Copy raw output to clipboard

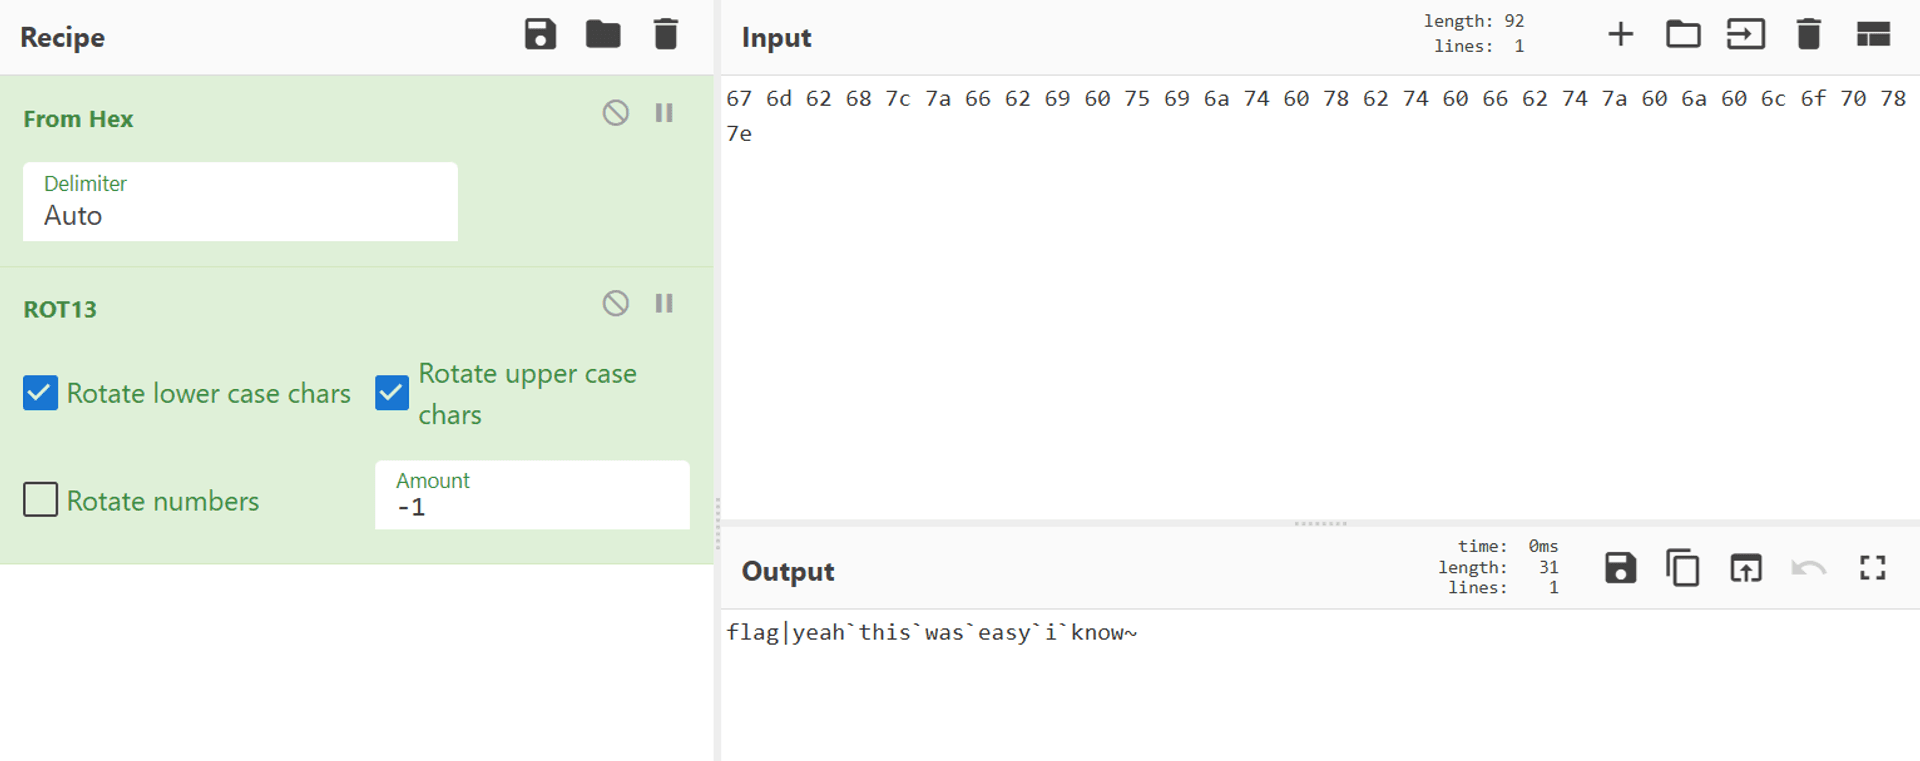point(1683,568)
